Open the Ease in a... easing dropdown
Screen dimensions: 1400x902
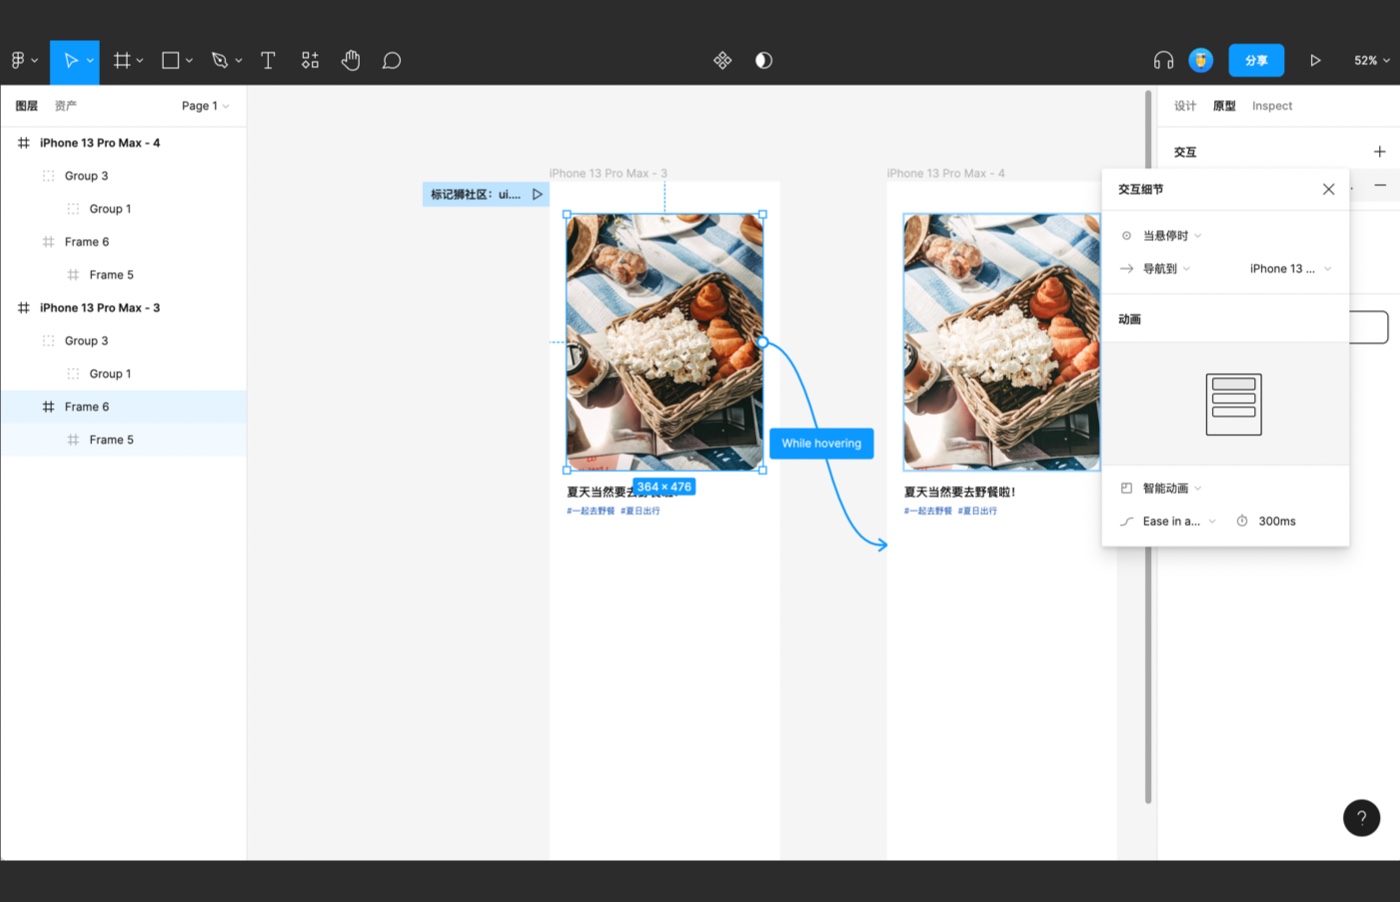pyautogui.click(x=1179, y=521)
